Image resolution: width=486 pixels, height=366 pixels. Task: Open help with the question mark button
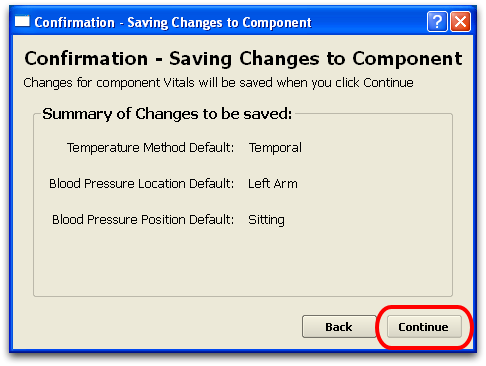(x=437, y=22)
